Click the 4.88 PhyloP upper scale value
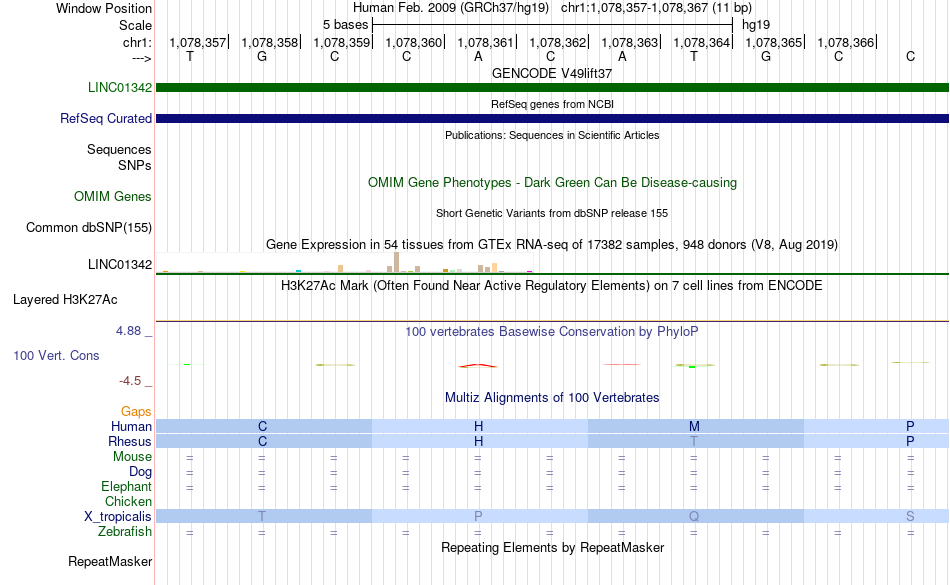 pyautogui.click(x=128, y=331)
